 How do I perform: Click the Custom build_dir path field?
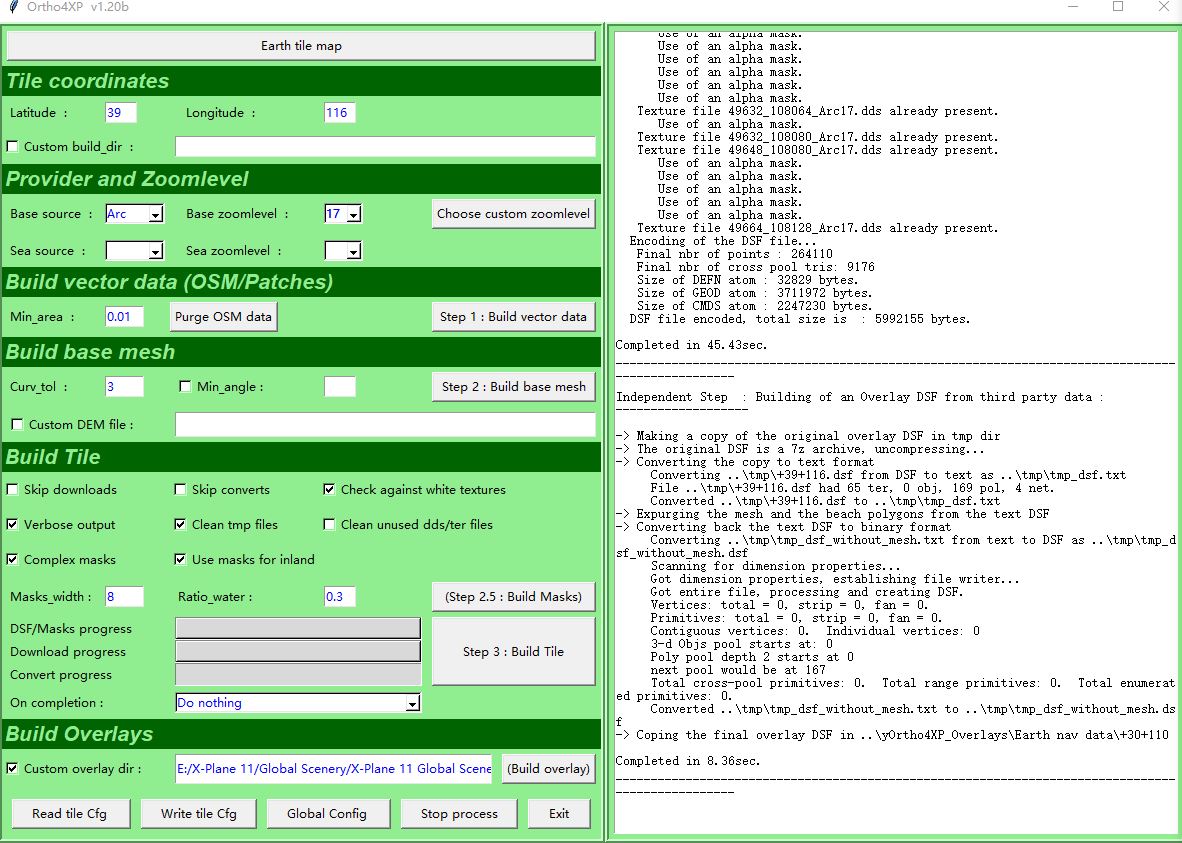[x=385, y=147]
